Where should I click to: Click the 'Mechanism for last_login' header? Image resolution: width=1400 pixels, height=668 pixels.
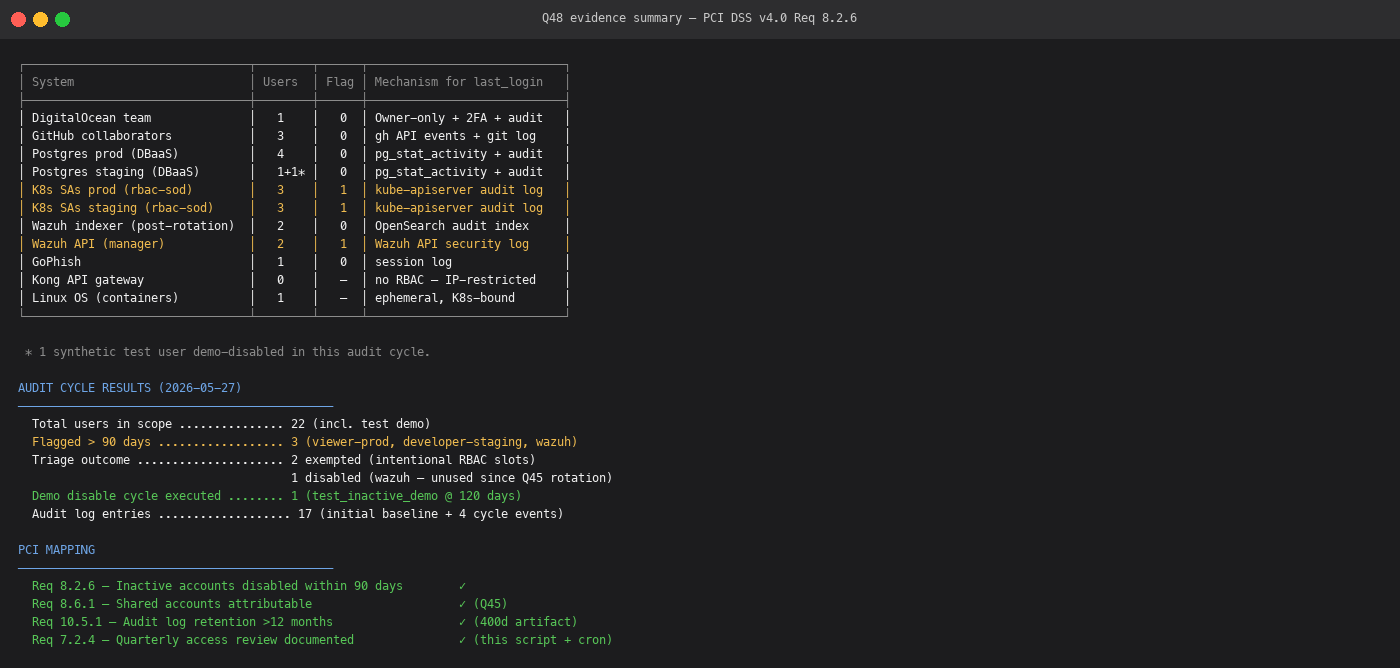(x=459, y=82)
